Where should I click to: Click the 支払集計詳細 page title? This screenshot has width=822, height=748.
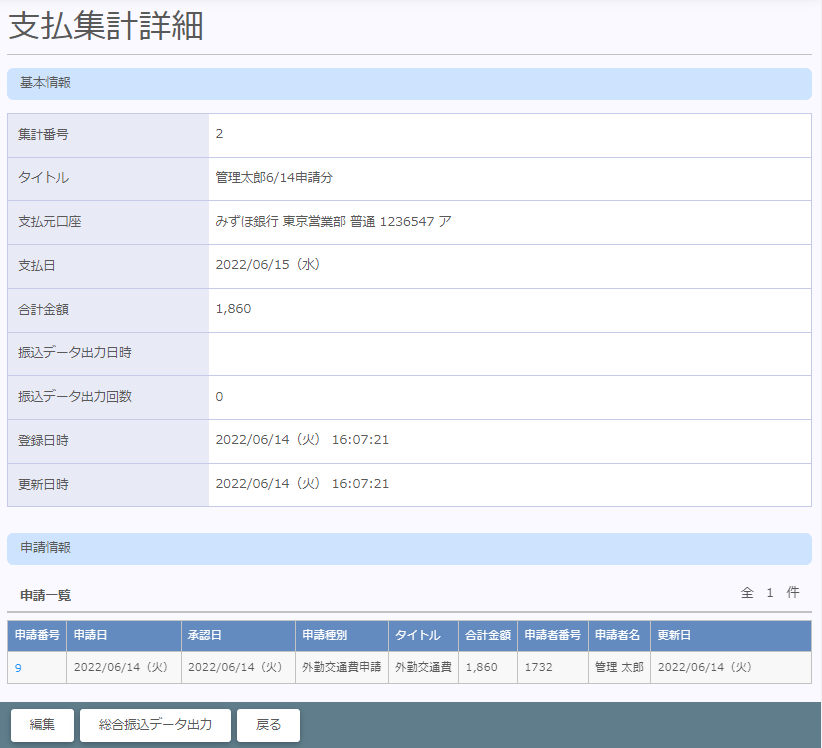106,27
